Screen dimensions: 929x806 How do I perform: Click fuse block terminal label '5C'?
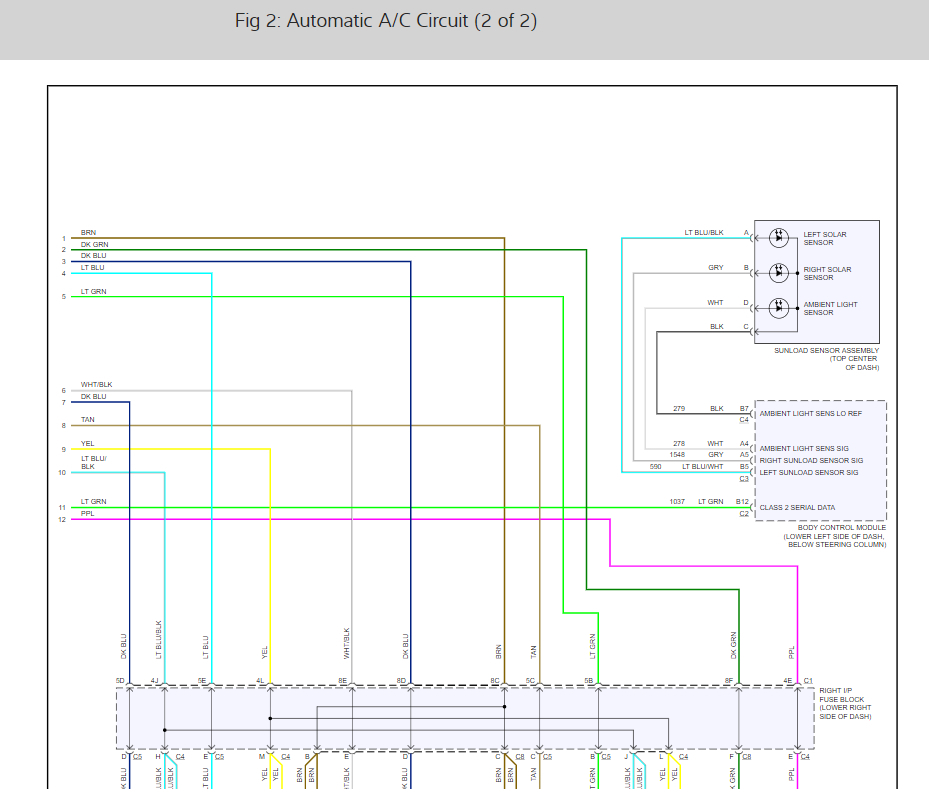[530, 681]
